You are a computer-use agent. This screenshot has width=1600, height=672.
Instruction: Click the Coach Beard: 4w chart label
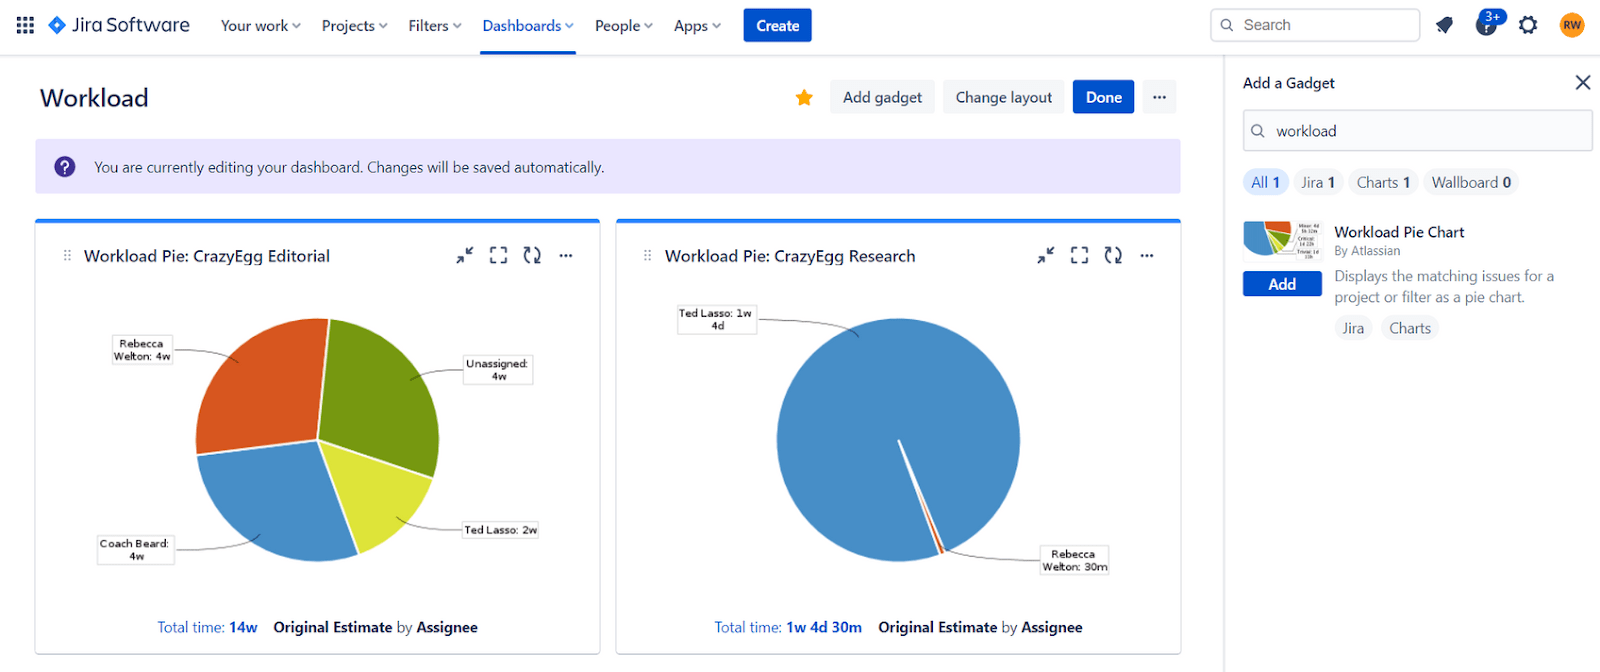135,550
